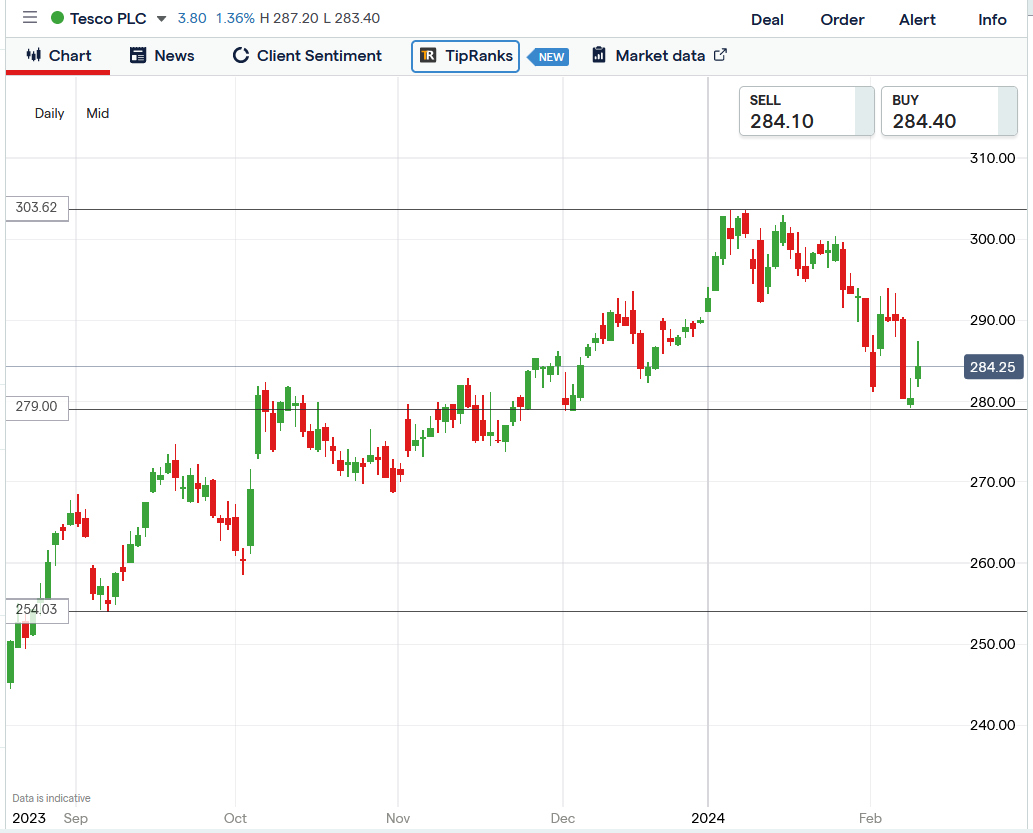The width and height of the screenshot is (1033, 833).
Task: Click the current price 284.25 marker
Action: tap(993, 367)
